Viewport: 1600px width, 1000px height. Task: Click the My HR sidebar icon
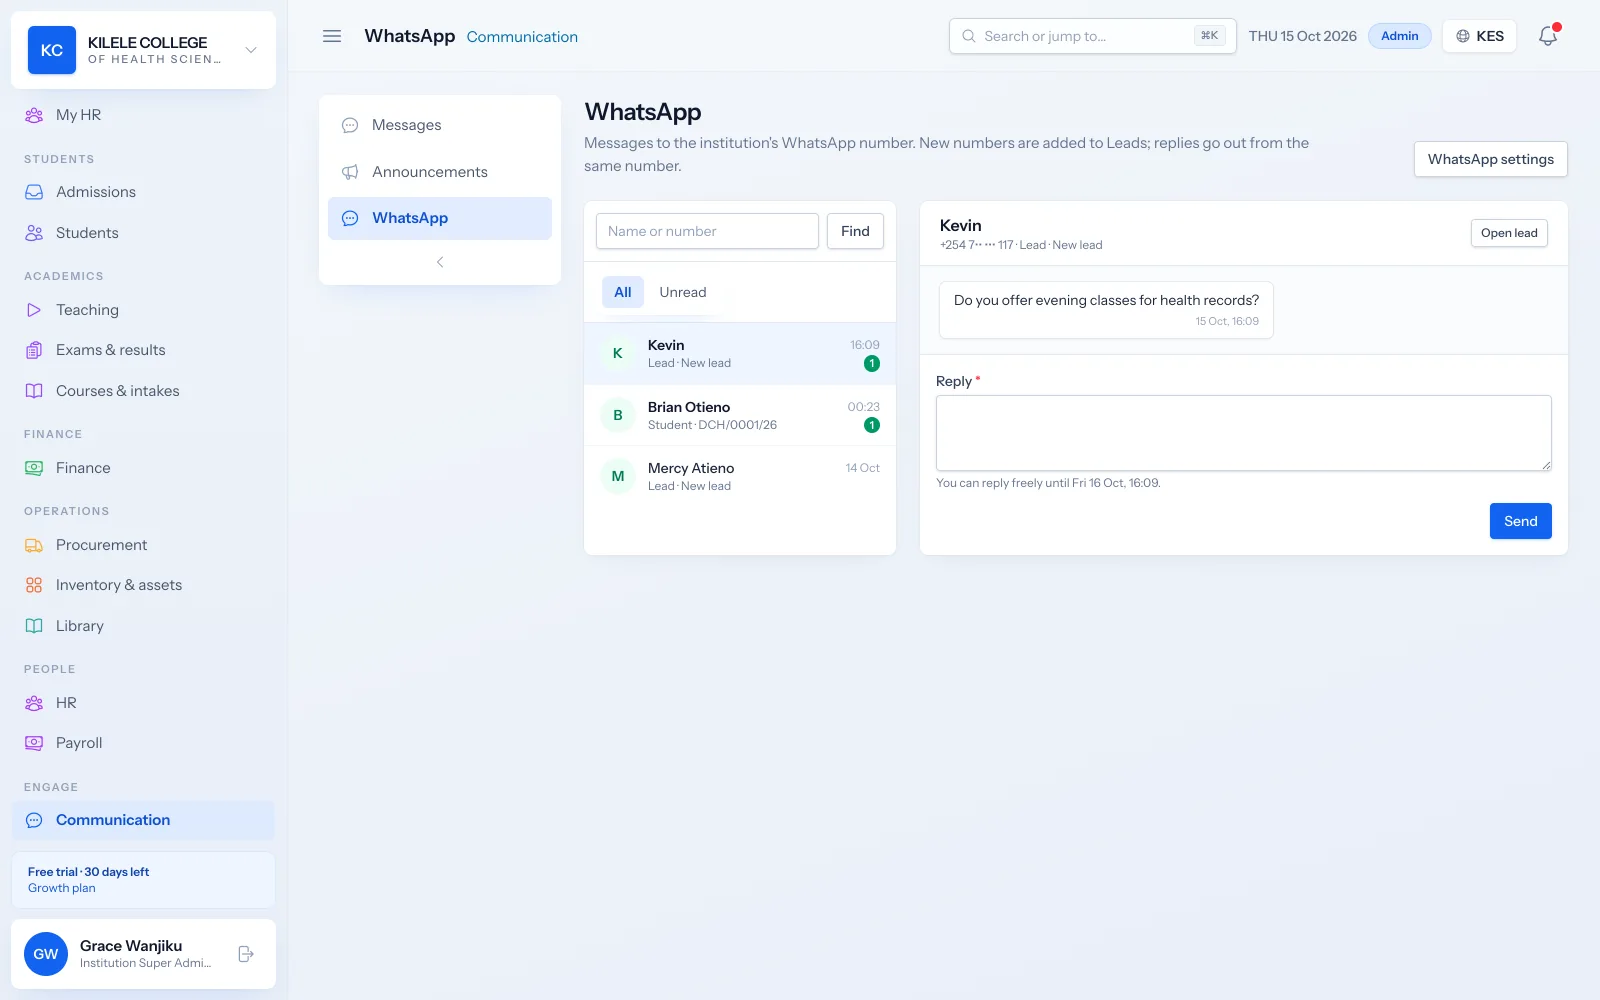click(34, 115)
